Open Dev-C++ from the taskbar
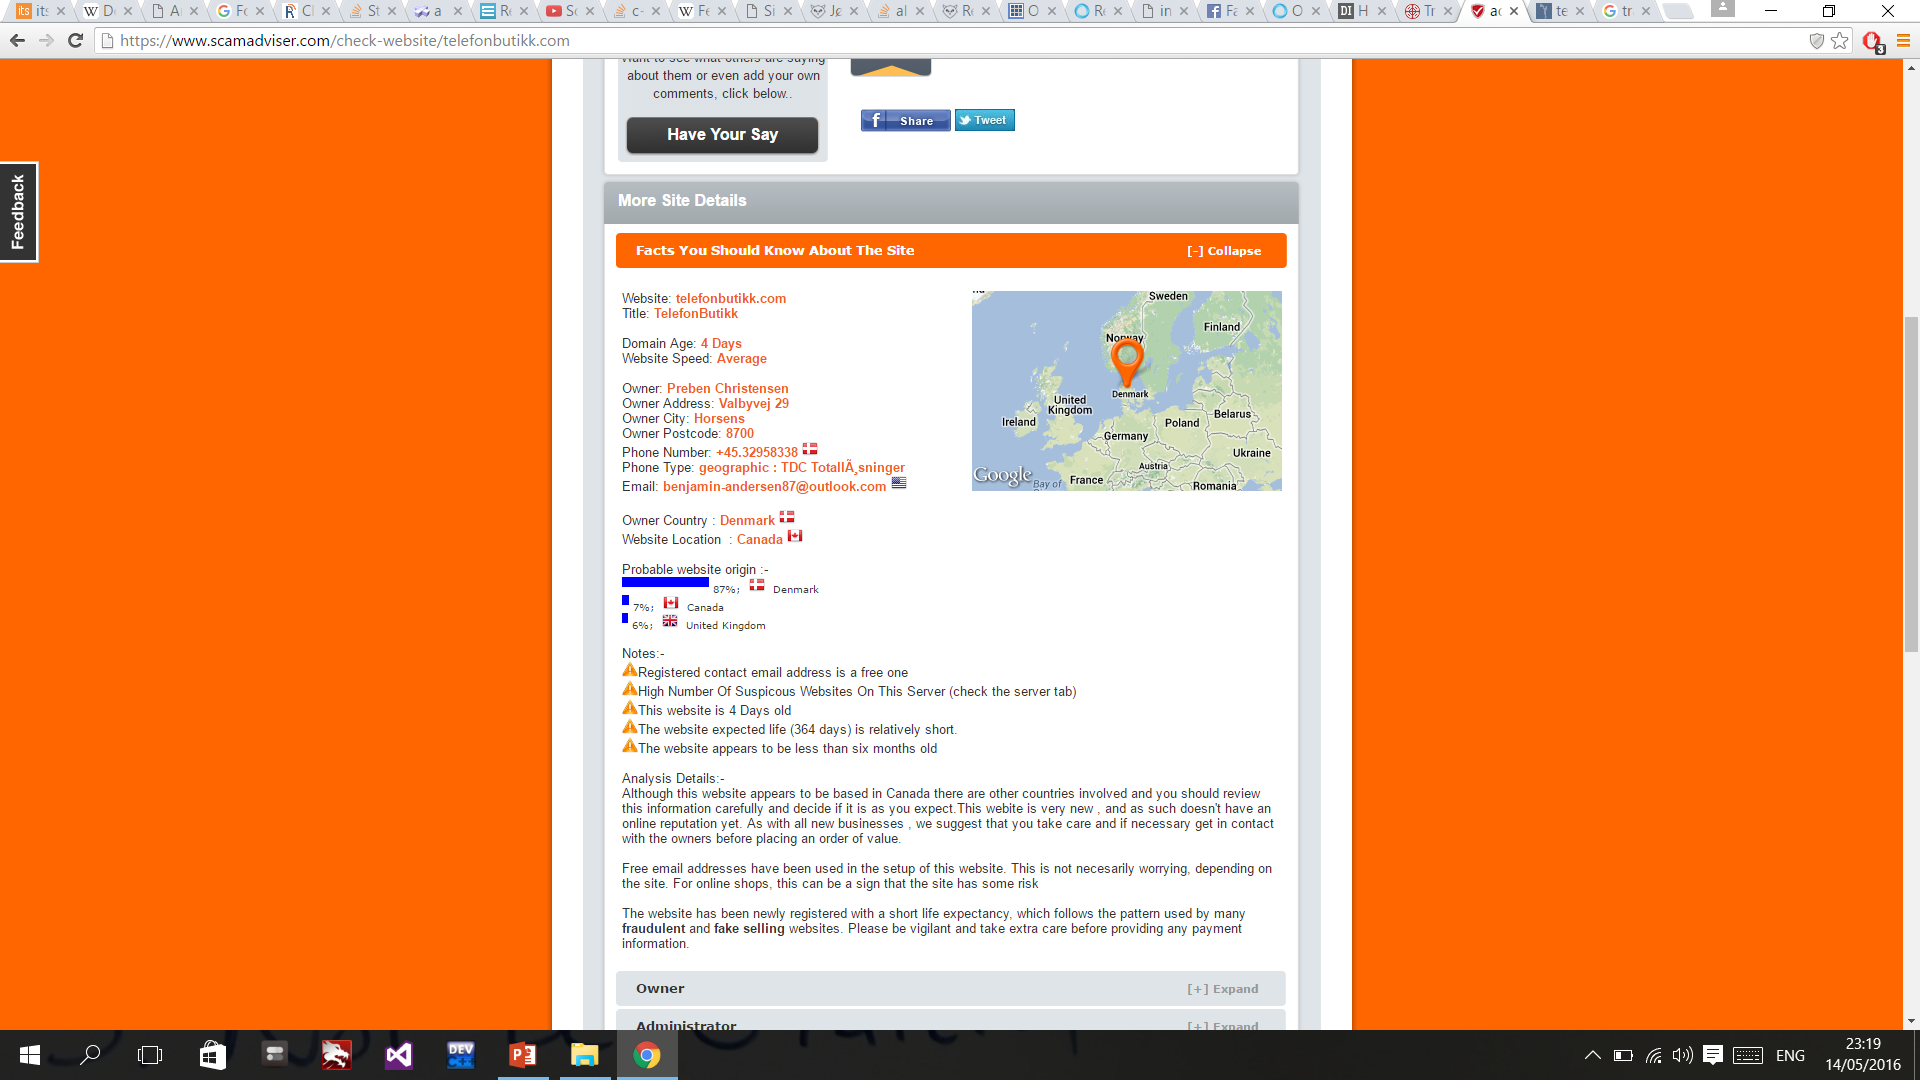The image size is (1920, 1080). click(461, 1055)
